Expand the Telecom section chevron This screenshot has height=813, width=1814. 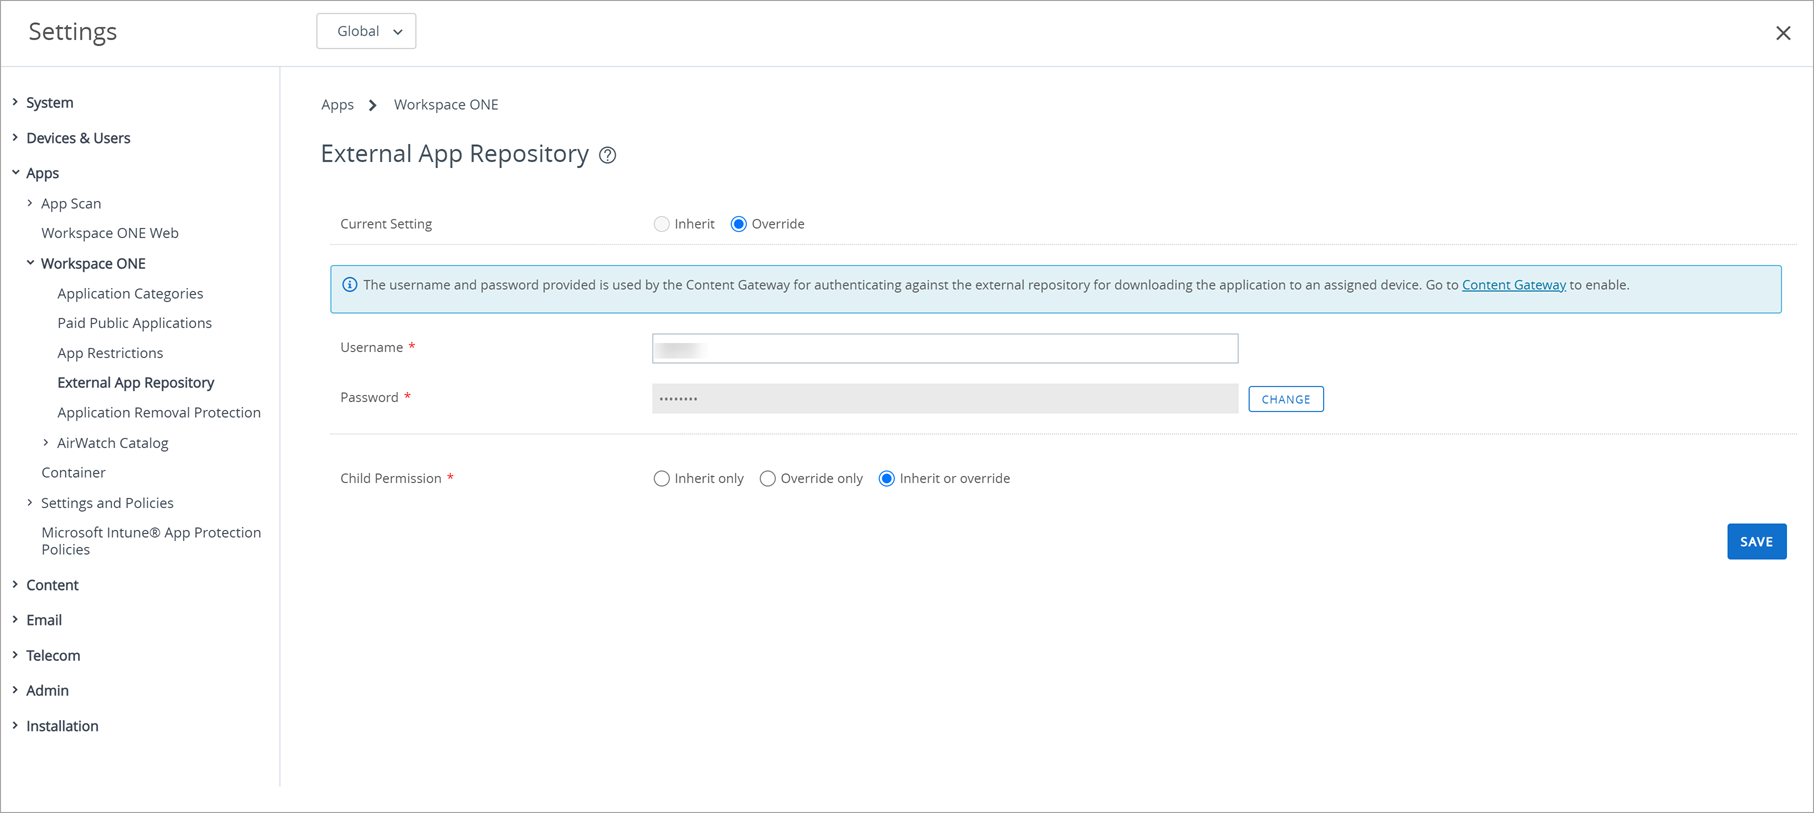coord(15,655)
